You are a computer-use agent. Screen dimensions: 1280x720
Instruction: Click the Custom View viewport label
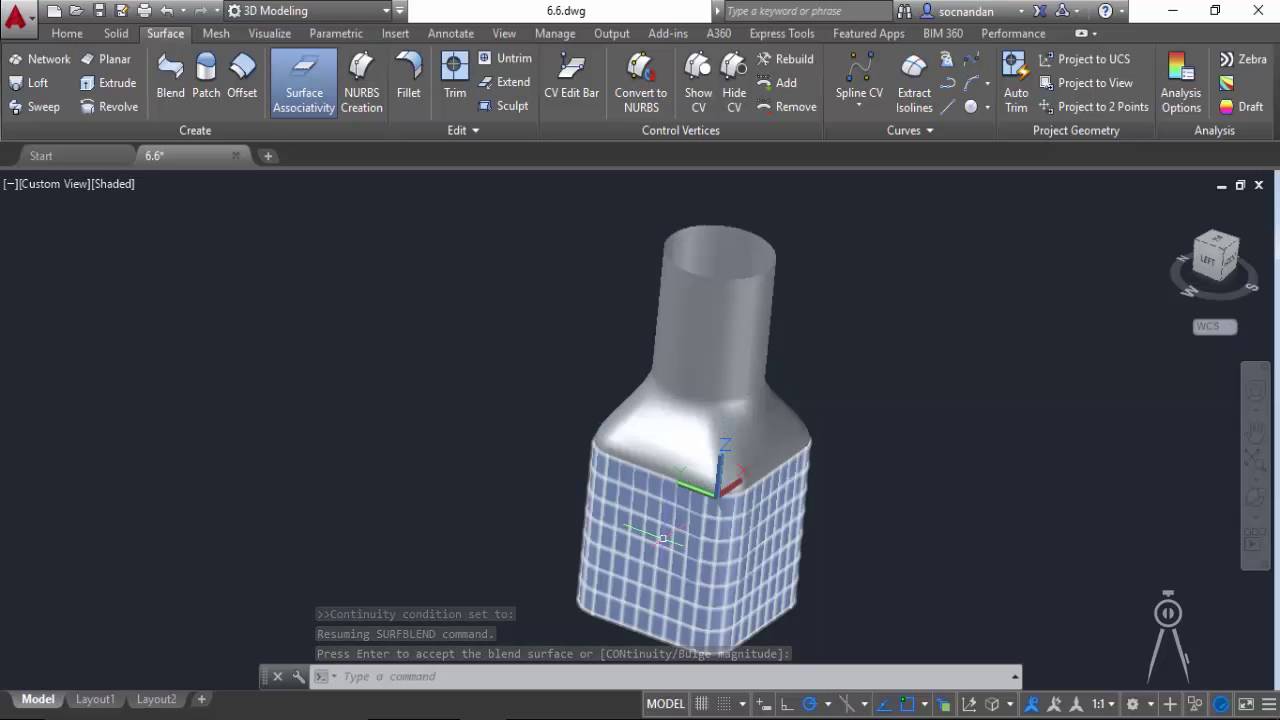(x=54, y=184)
